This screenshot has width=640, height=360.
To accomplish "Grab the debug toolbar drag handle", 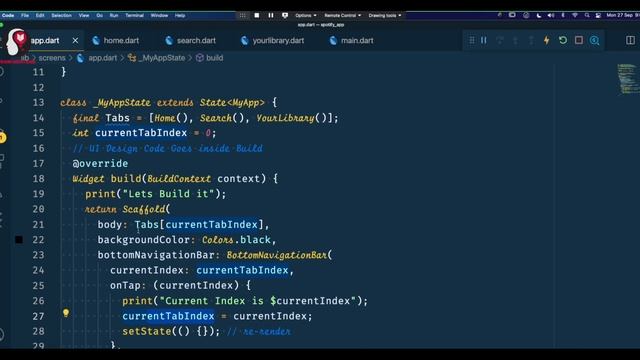I will (471, 40).
